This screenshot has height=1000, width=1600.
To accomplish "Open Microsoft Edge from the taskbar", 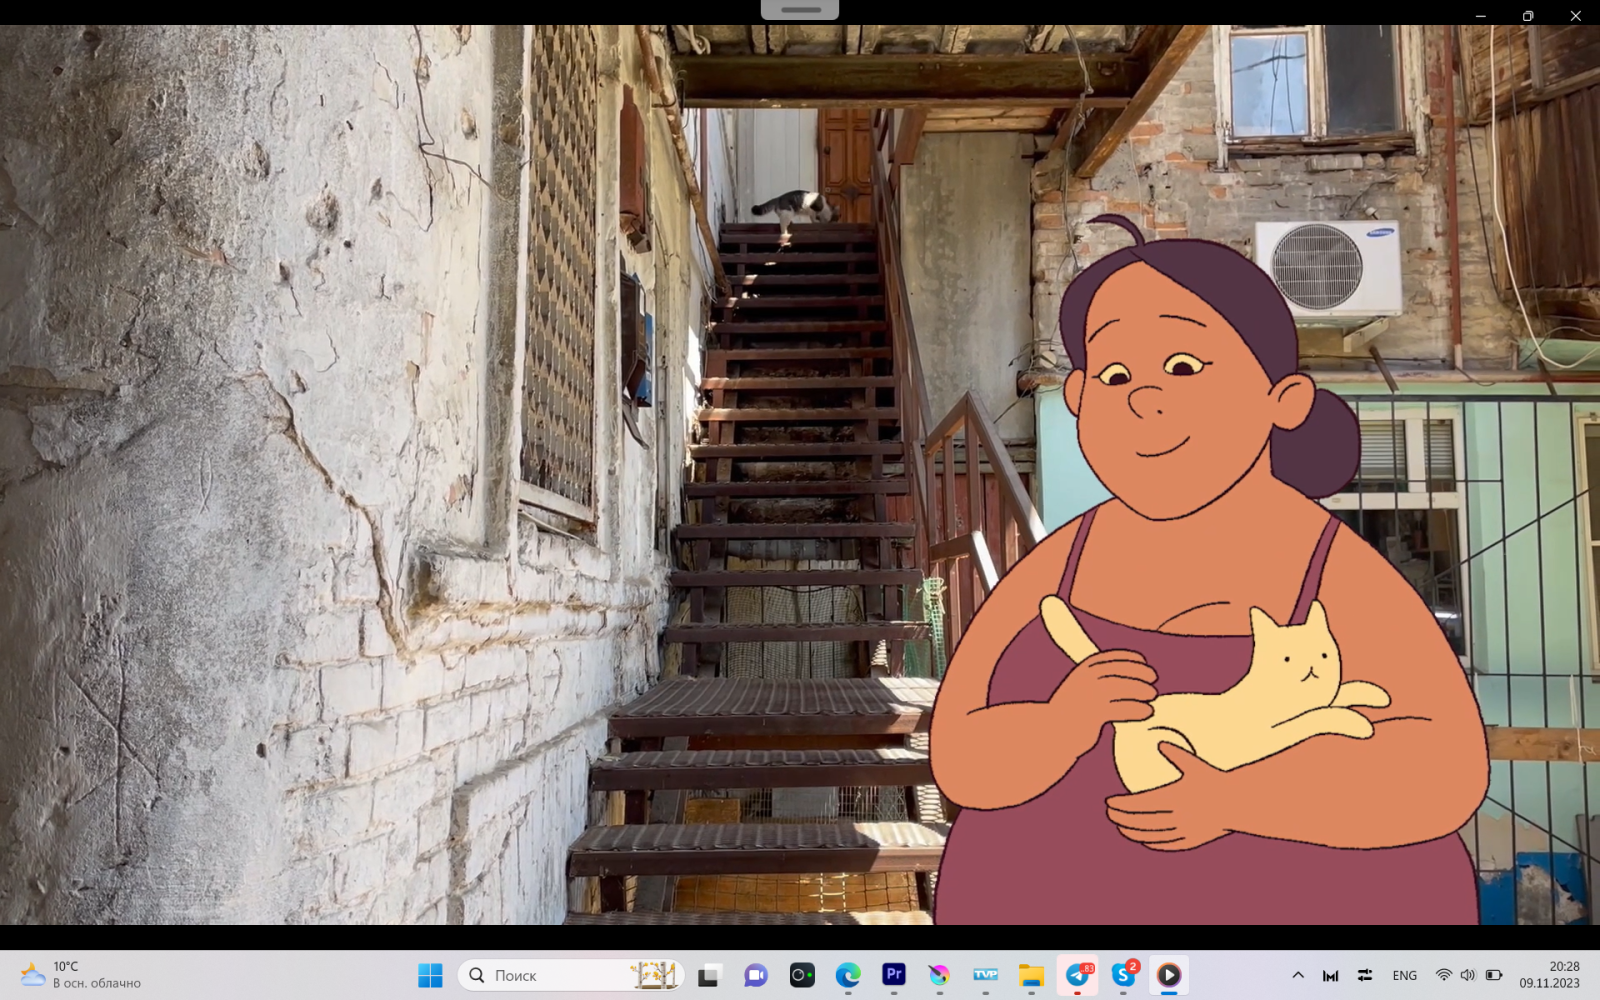I will [x=848, y=975].
